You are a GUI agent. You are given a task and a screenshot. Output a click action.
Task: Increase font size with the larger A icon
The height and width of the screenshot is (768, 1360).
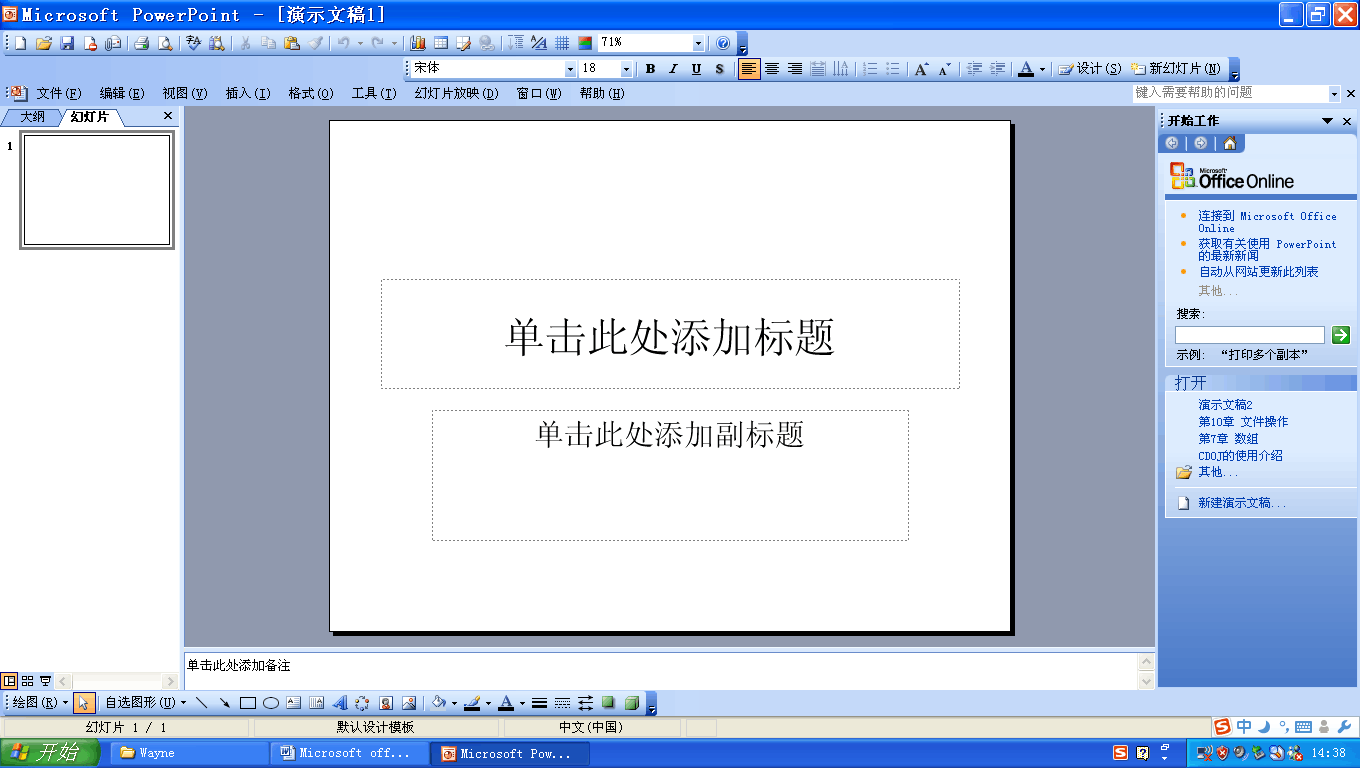point(922,69)
